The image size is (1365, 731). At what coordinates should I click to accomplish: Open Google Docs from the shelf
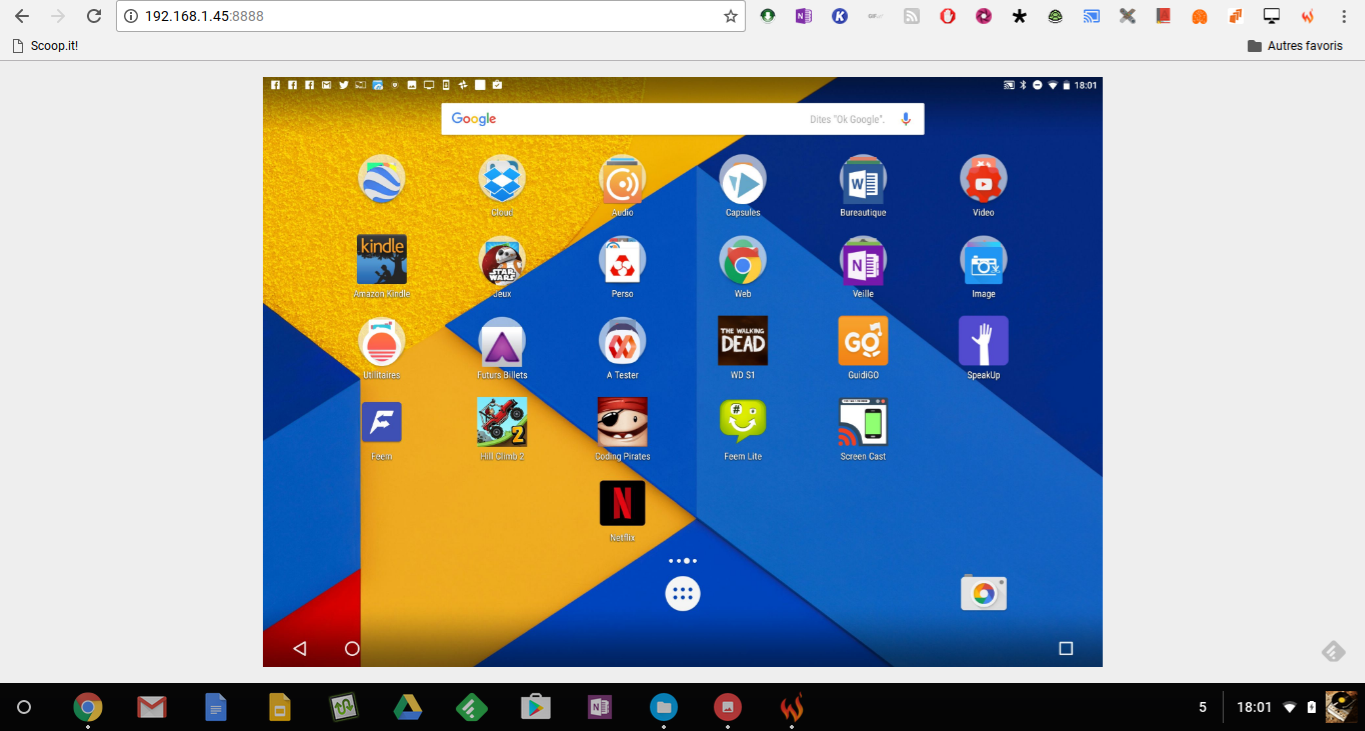tap(215, 707)
